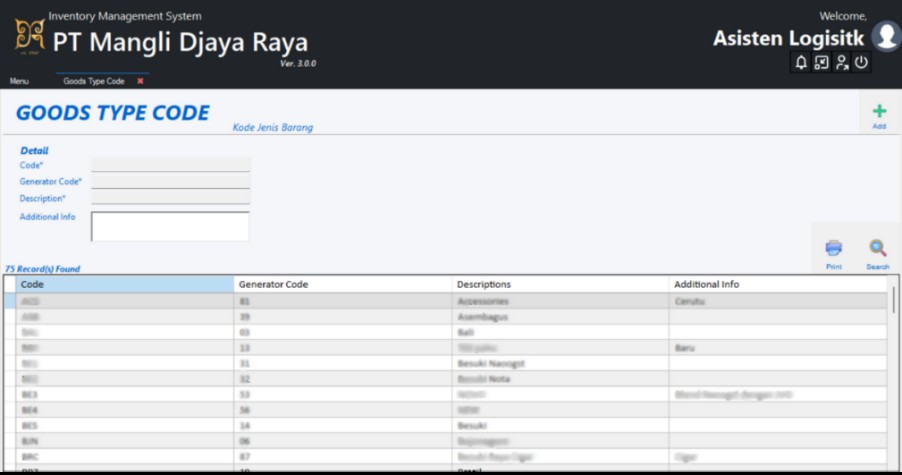
Task: Click the Generator Code input field
Action: tap(170, 181)
